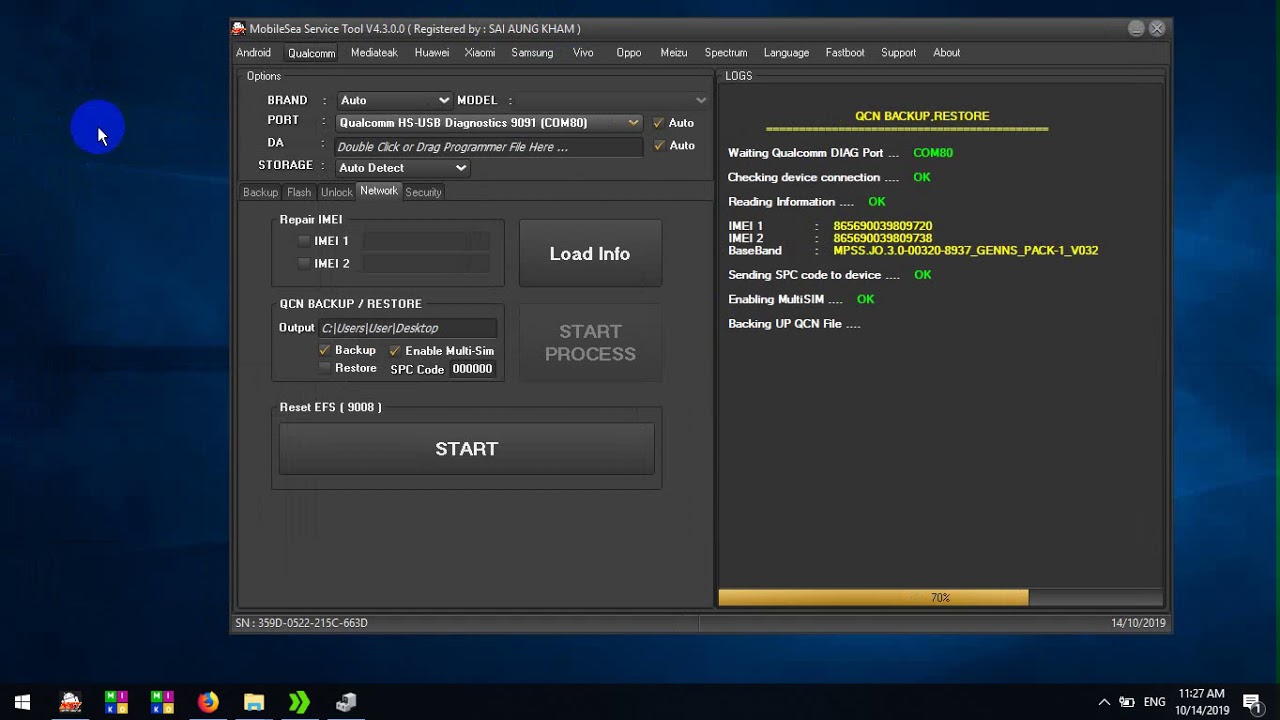Screen dimensions: 1280x720
Task: Expand the BRAND dropdown set to Auto
Action: coord(394,100)
